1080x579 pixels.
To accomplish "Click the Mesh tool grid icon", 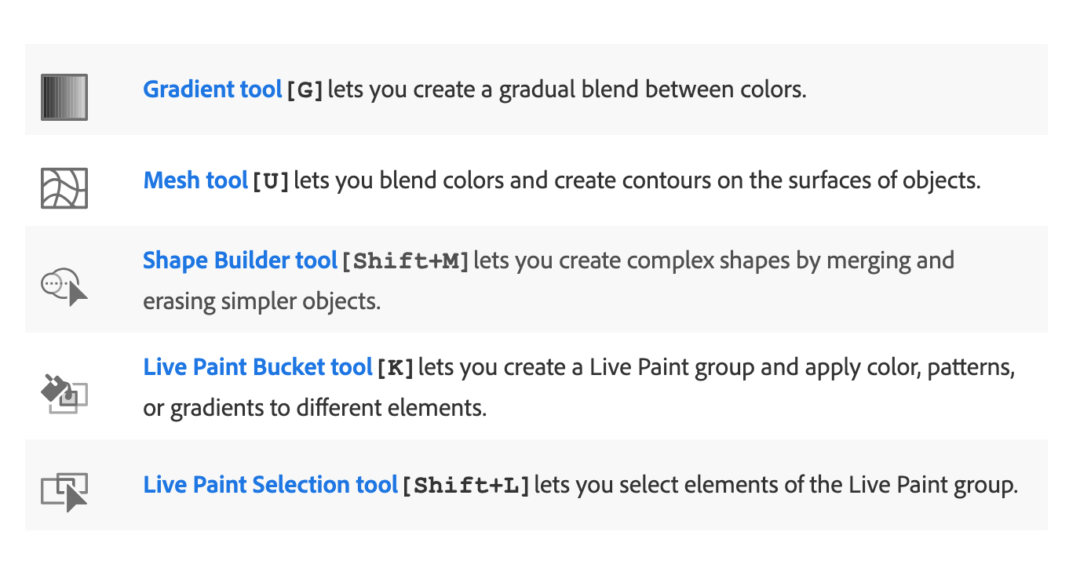I will tap(64, 188).
